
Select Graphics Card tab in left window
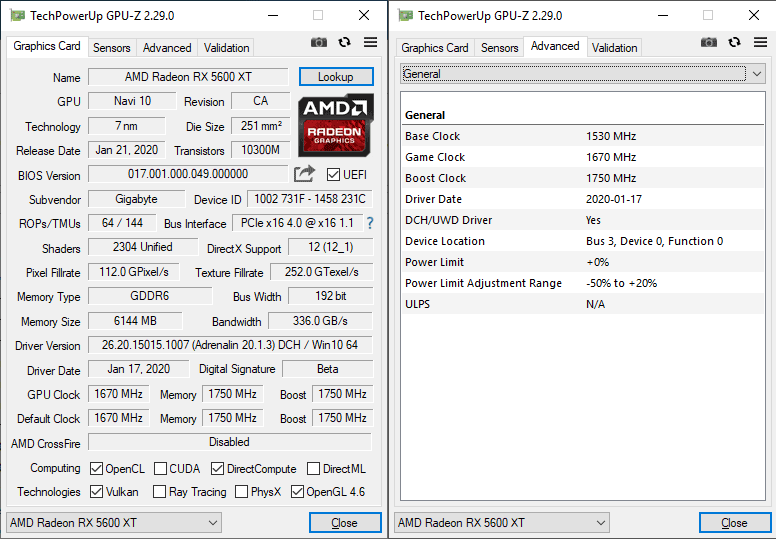(x=47, y=47)
